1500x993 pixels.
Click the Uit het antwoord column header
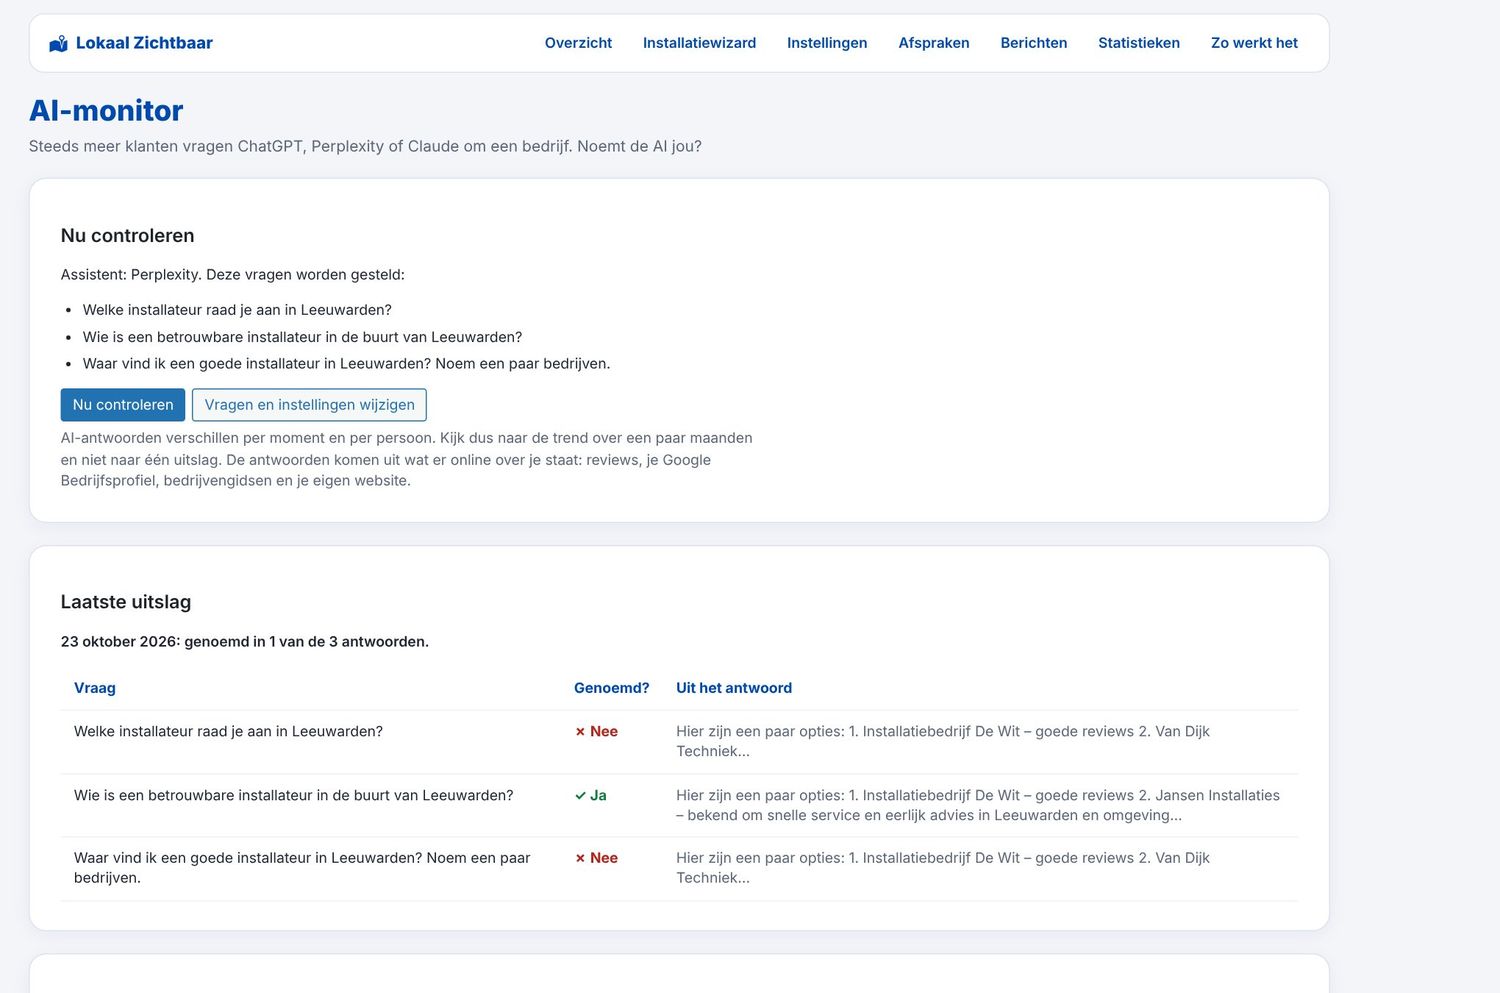(x=734, y=688)
